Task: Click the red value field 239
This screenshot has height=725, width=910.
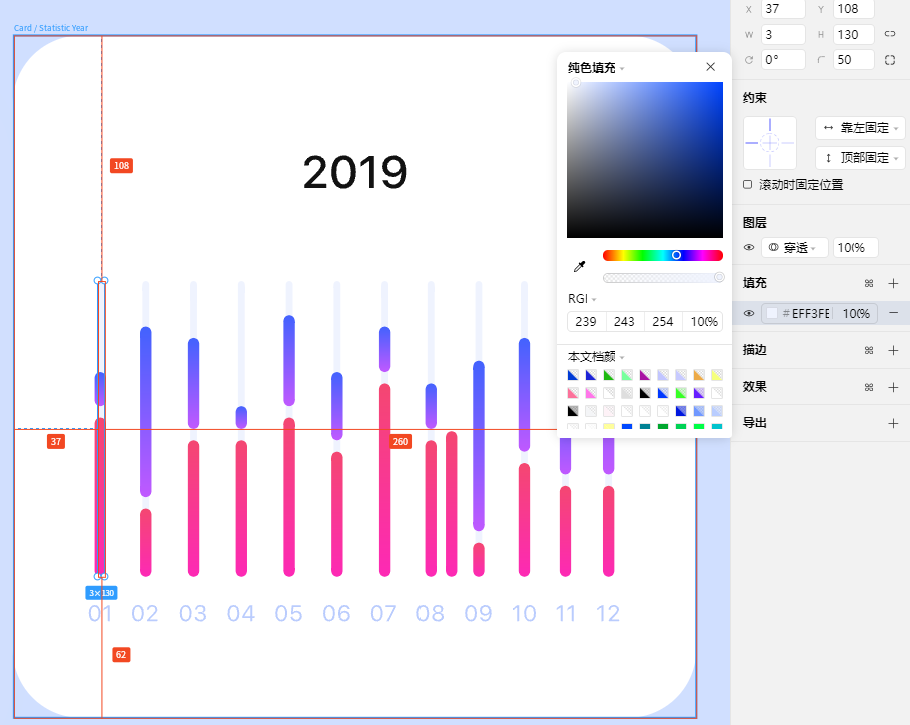Action: [586, 322]
